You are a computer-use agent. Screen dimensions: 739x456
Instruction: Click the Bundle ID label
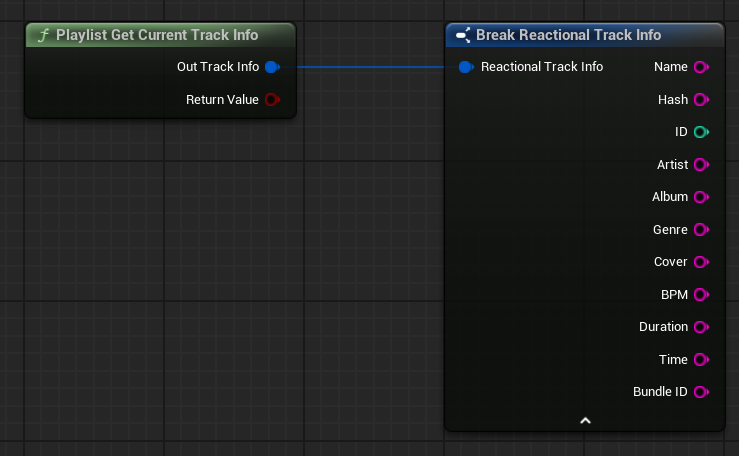[x=660, y=392]
